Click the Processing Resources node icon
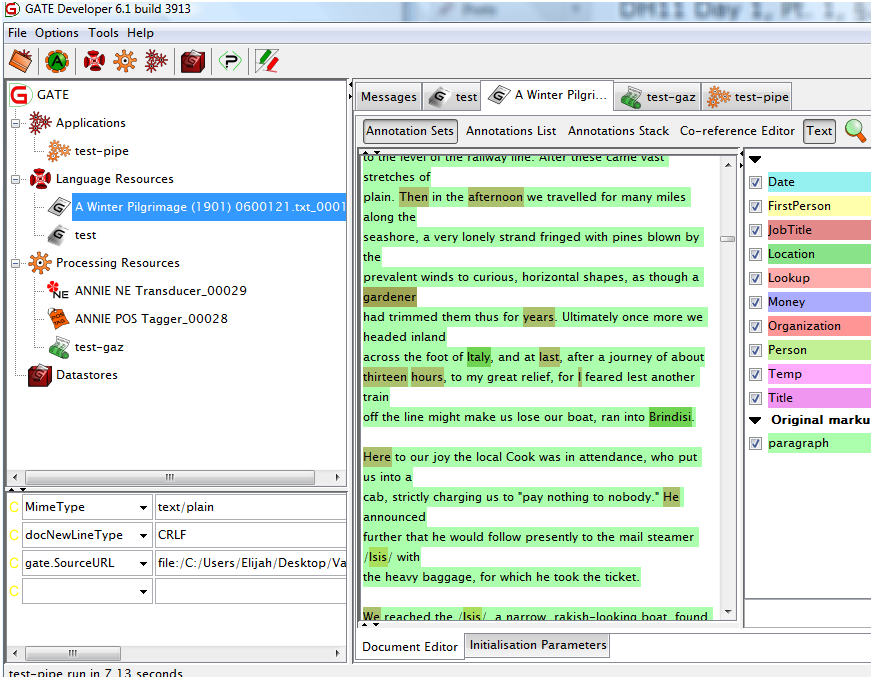This screenshot has width=873, height=679. pyautogui.click(x=40, y=263)
